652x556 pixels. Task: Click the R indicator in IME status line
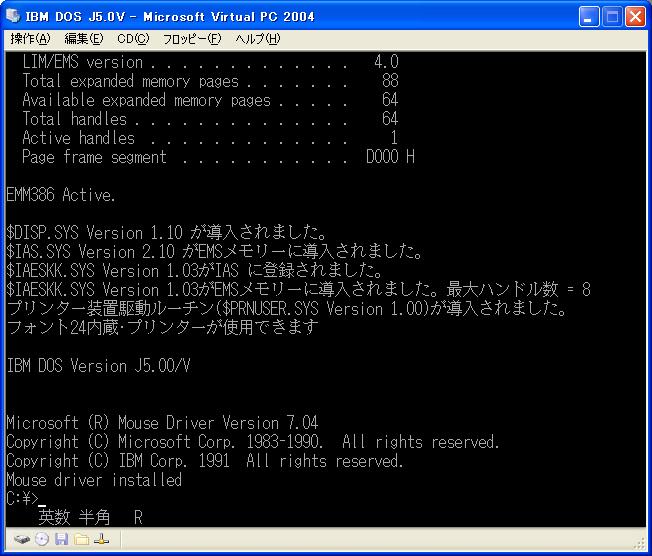pos(138,518)
